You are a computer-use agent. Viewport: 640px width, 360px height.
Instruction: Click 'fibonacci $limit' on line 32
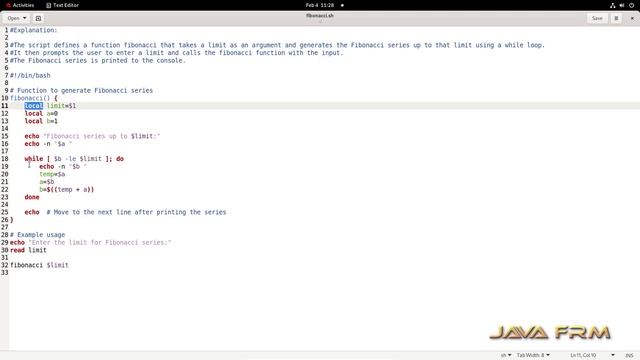point(39,265)
